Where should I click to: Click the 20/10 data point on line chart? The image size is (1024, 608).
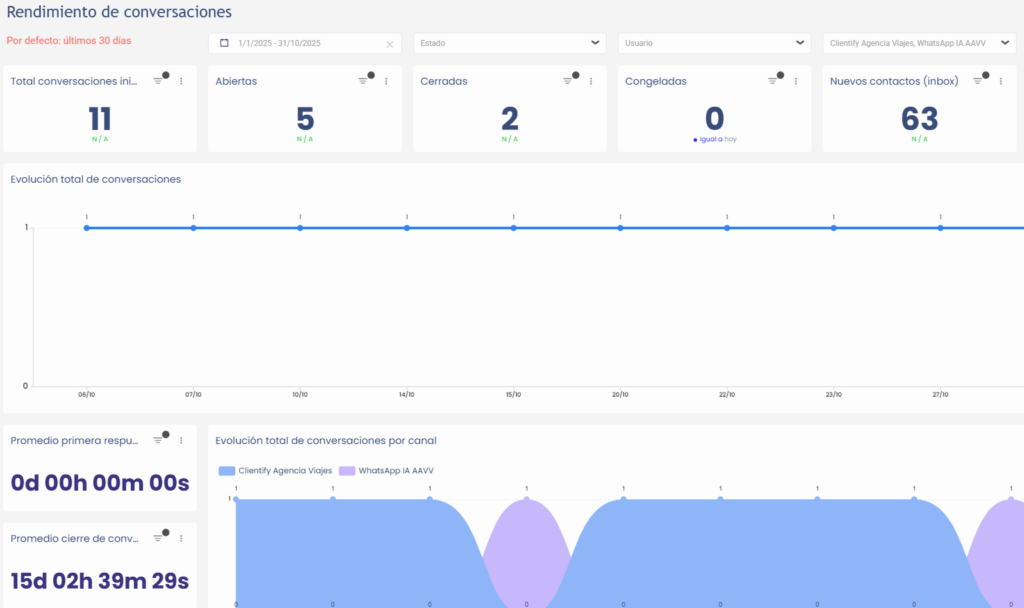pos(620,228)
